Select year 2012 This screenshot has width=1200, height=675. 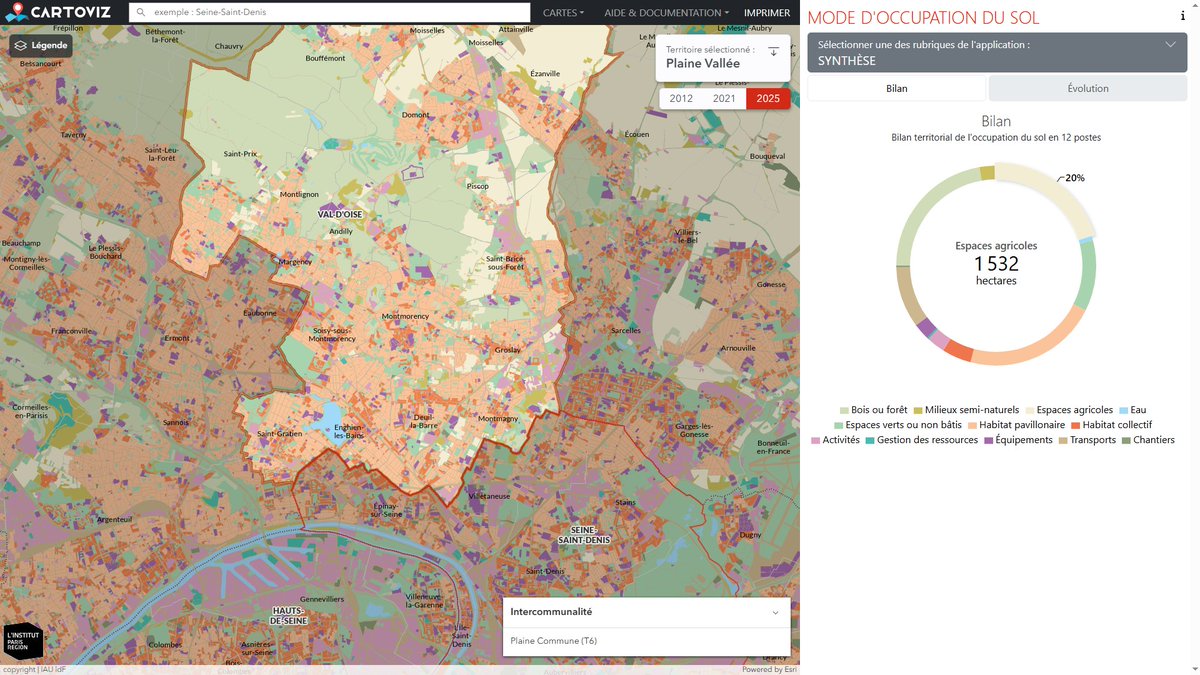click(x=681, y=98)
